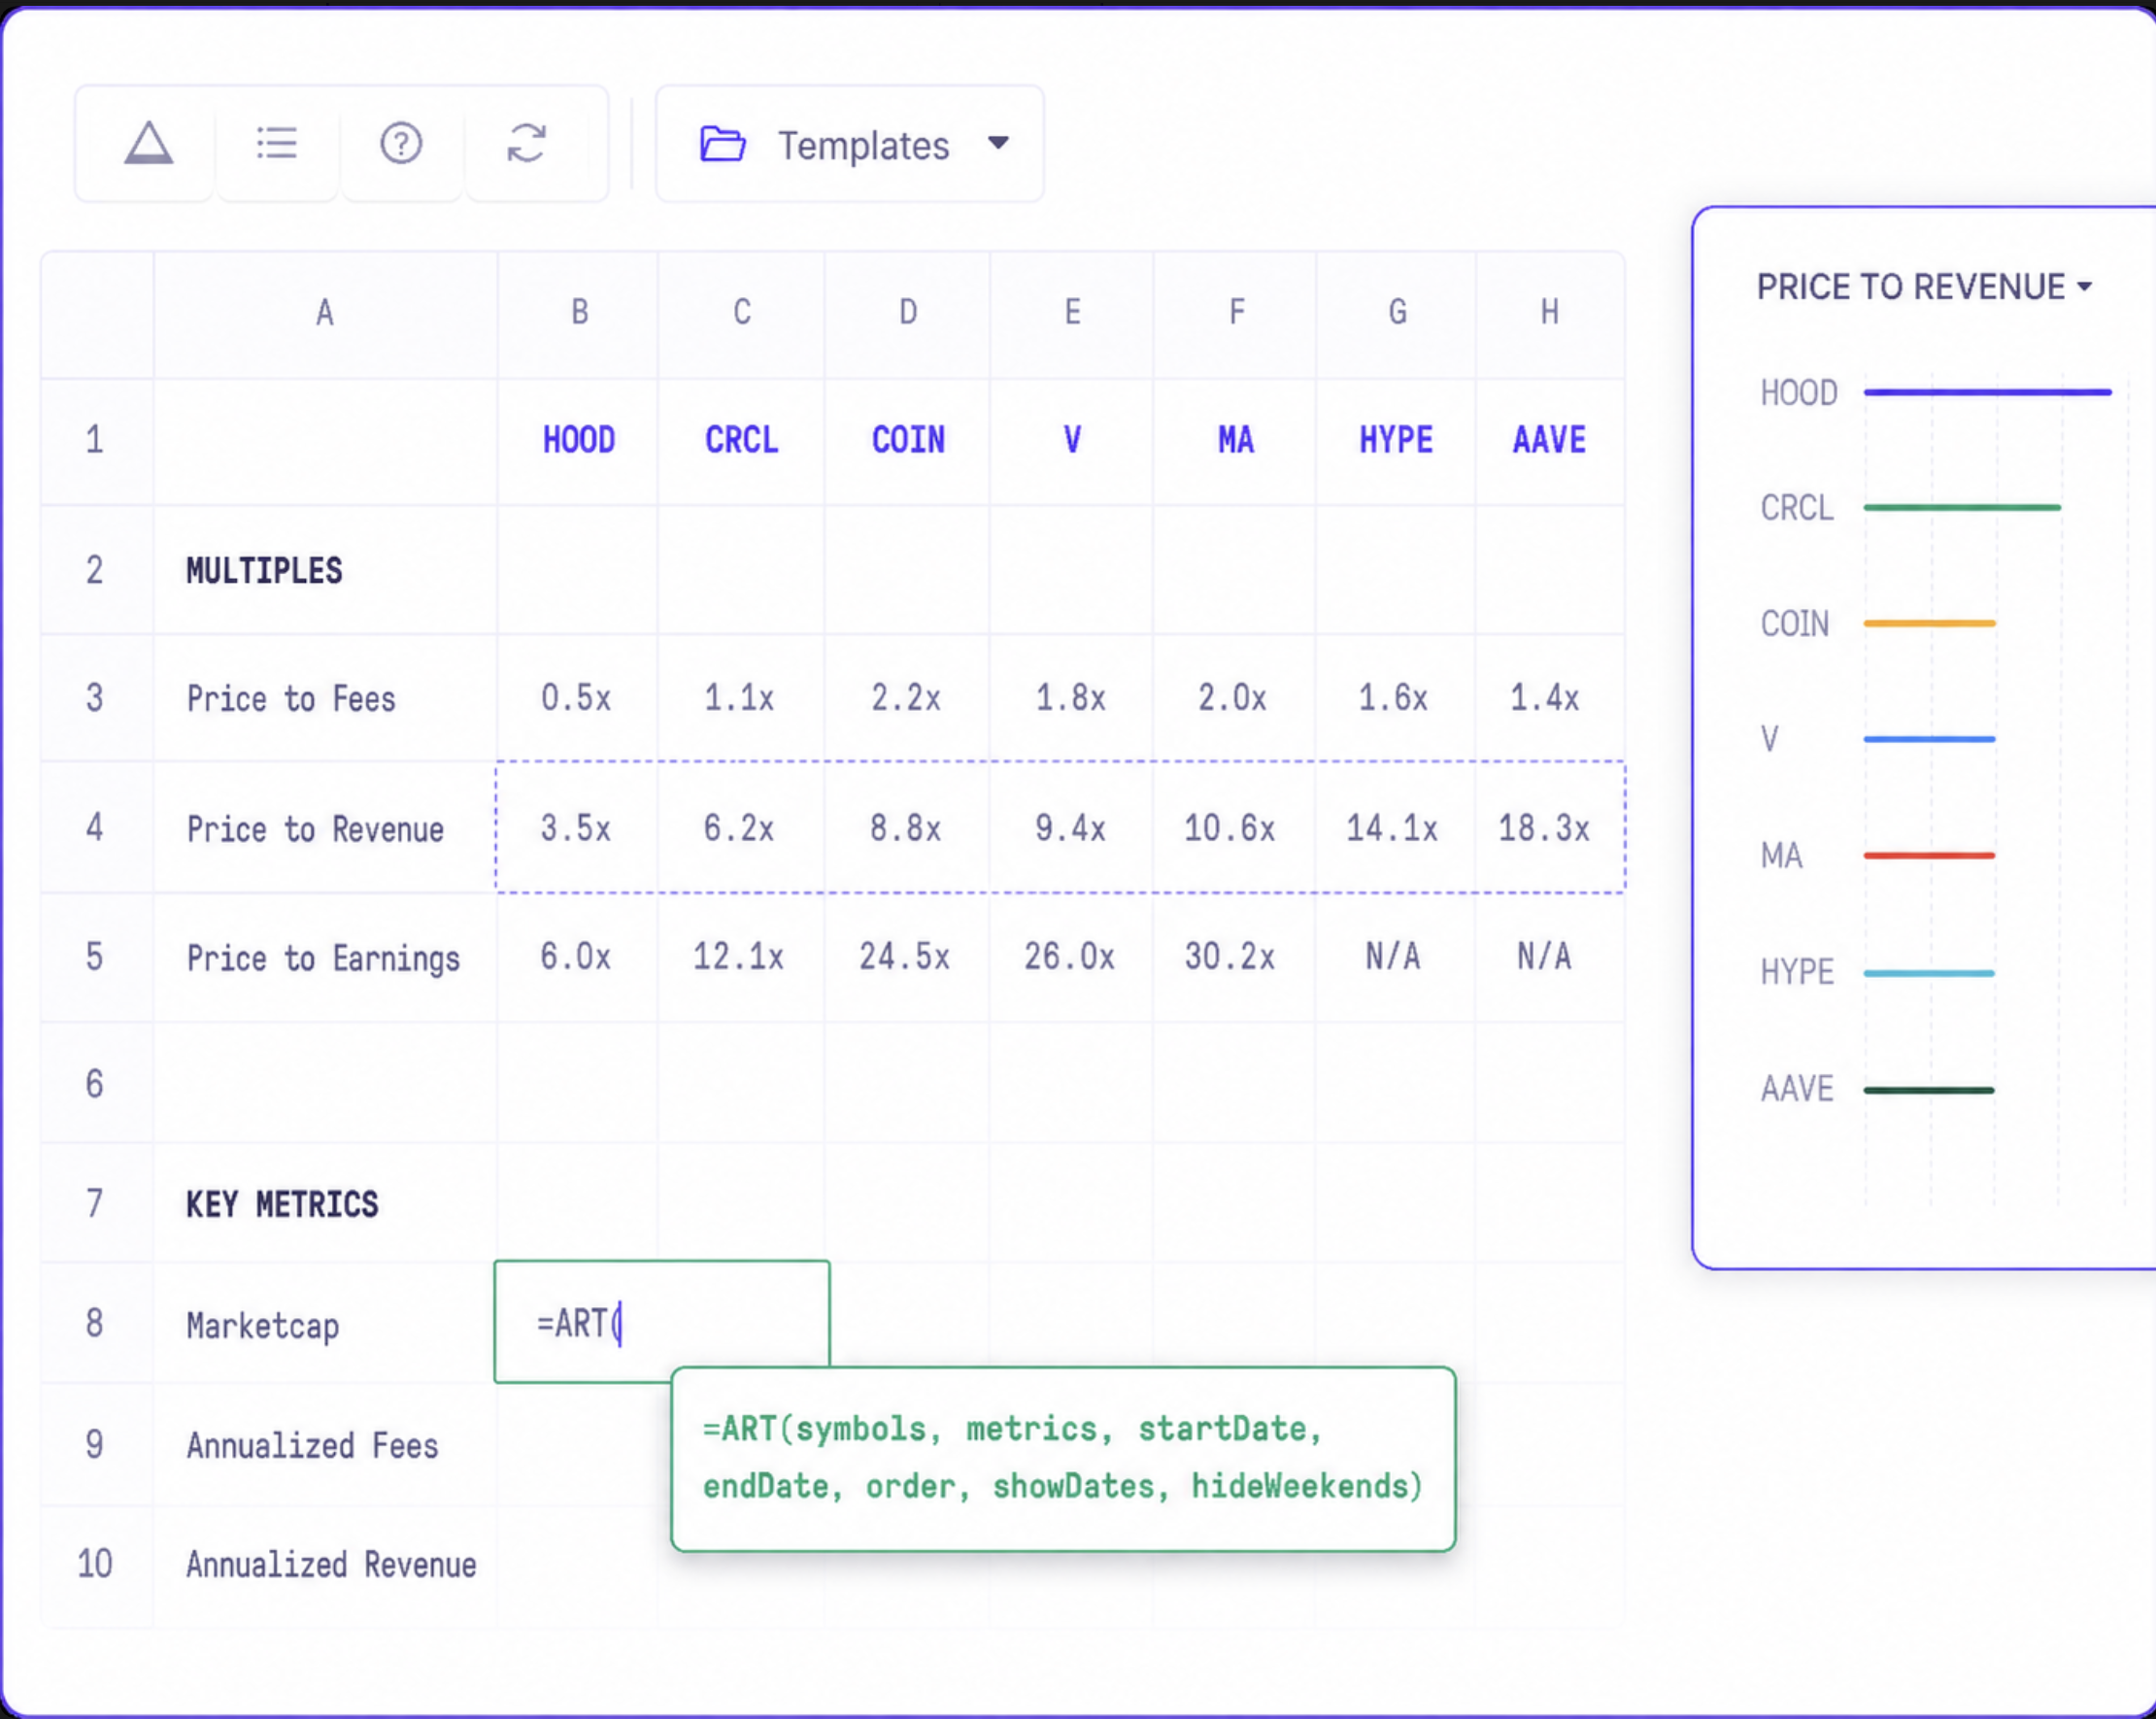Open the Templates dropdown

coord(850,144)
